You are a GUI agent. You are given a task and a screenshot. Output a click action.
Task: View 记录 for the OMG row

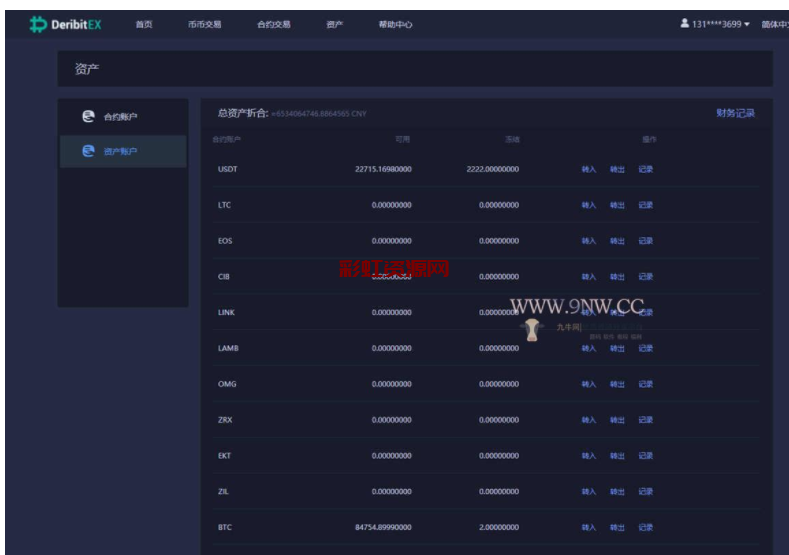coord(645,384)
